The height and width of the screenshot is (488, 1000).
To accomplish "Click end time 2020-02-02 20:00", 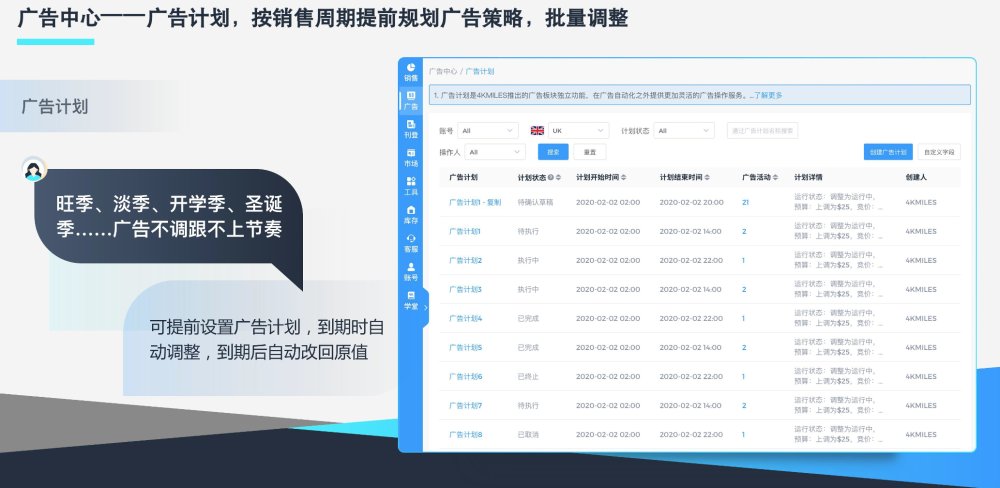I will tap(691, 202).
